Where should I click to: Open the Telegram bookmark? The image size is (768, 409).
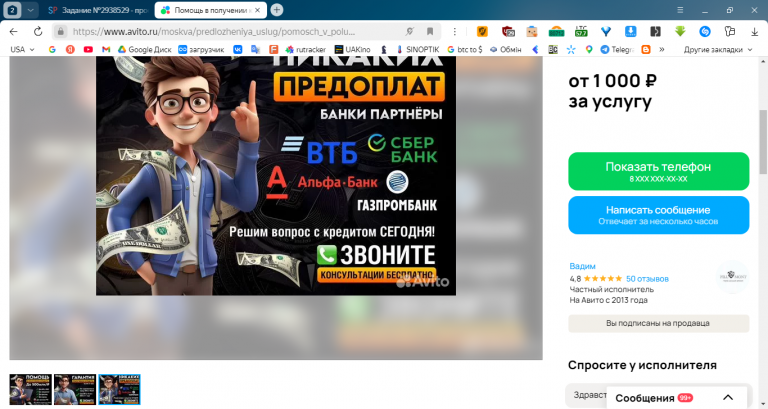coord(617,49)
